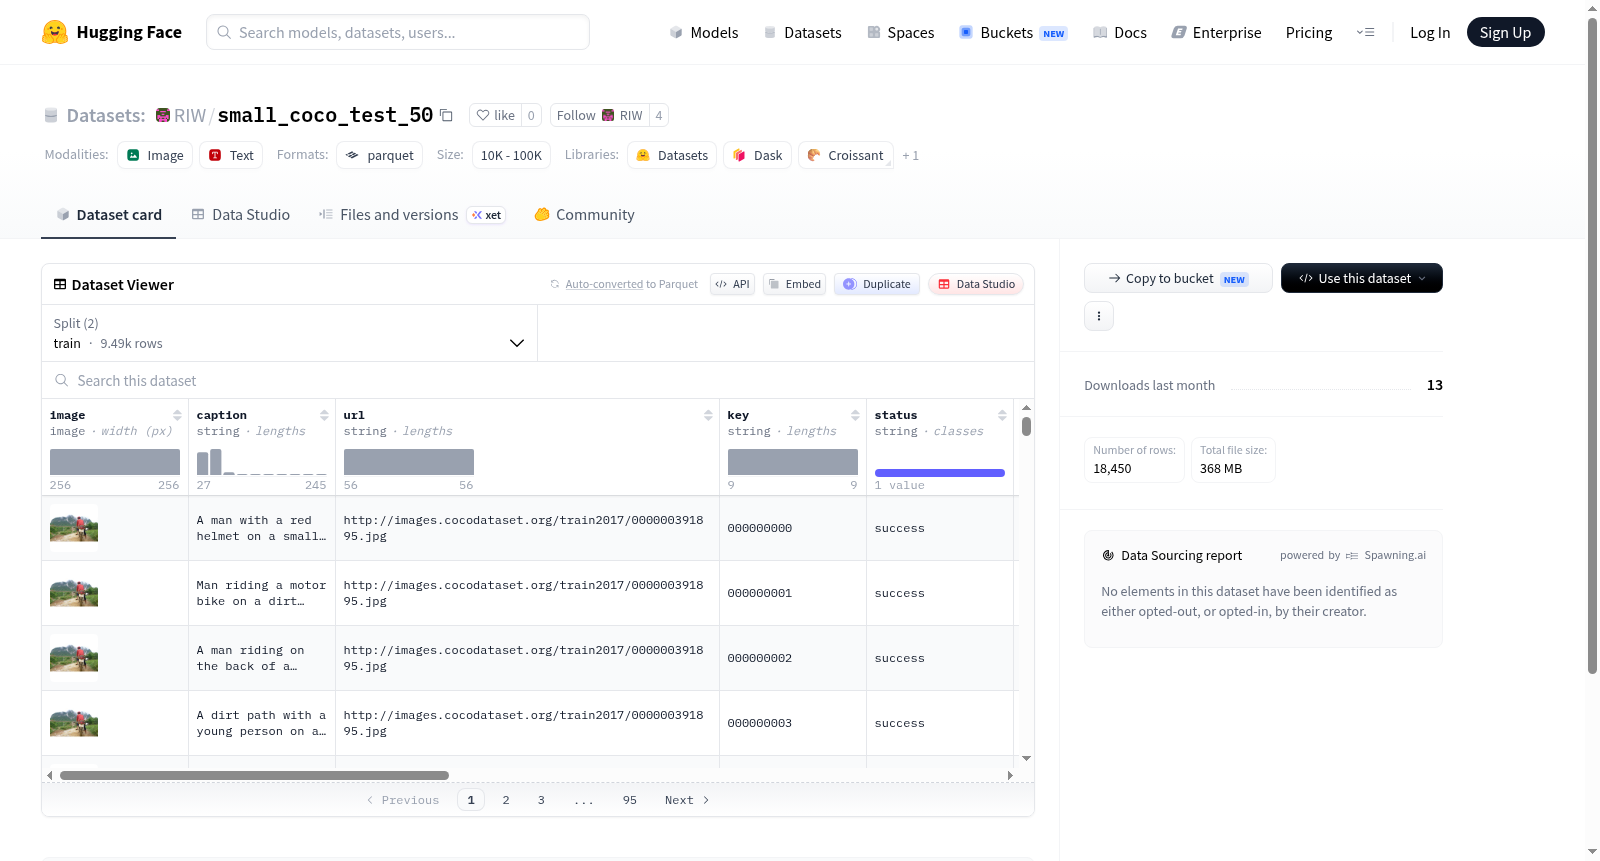Expand the Split train dropdown
Image resolution: width=1600 pixels, height=861 pixels.
pos(289,333)
